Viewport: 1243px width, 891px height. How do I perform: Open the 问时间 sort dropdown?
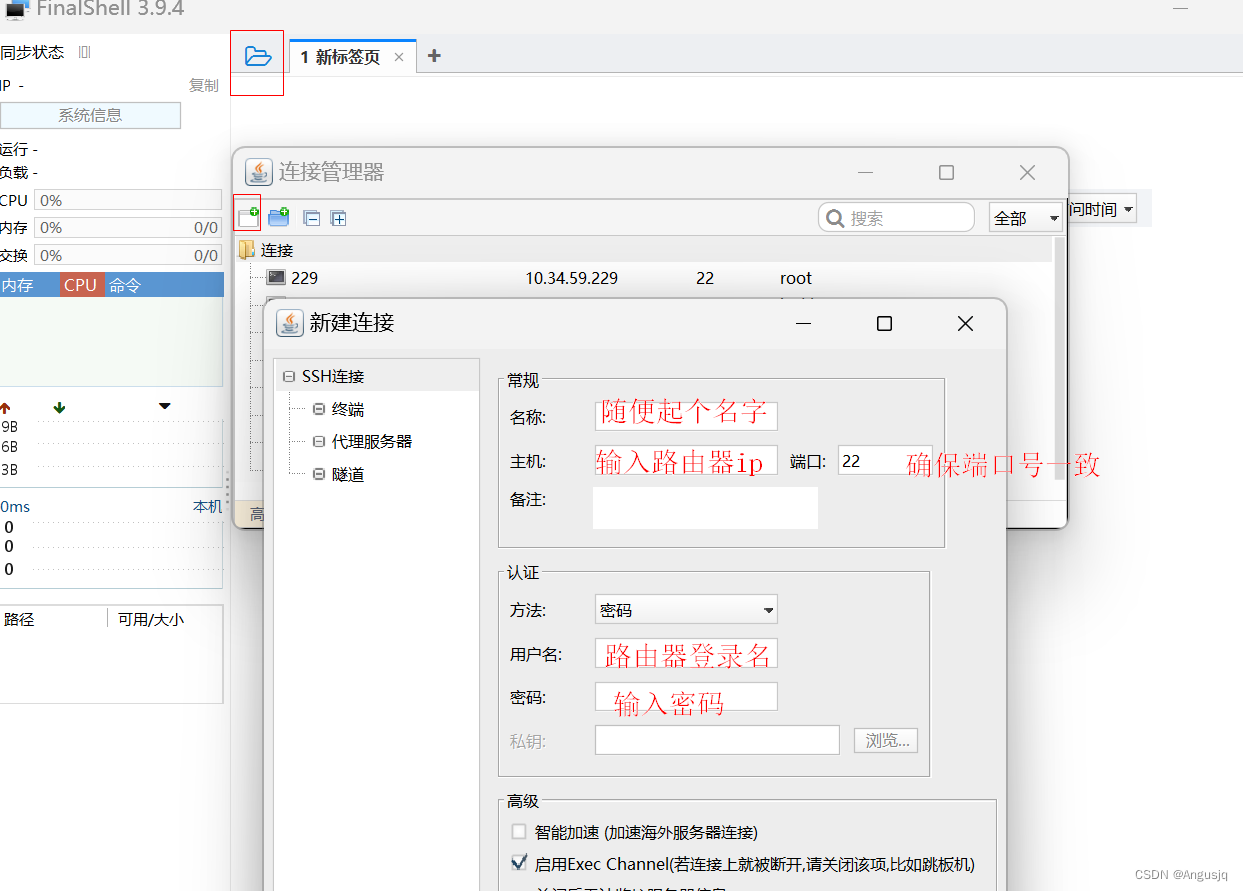1102,209
